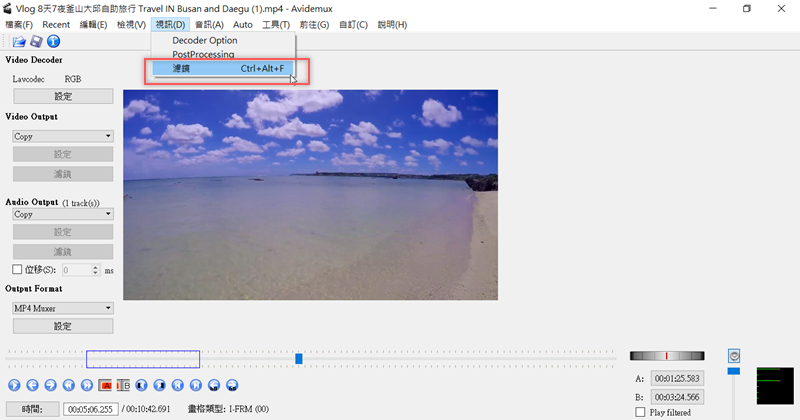Open the 工具(T) menu
The height and width of the screenshot is (420, 800).
pyautogui.click(x=276, y=24)
